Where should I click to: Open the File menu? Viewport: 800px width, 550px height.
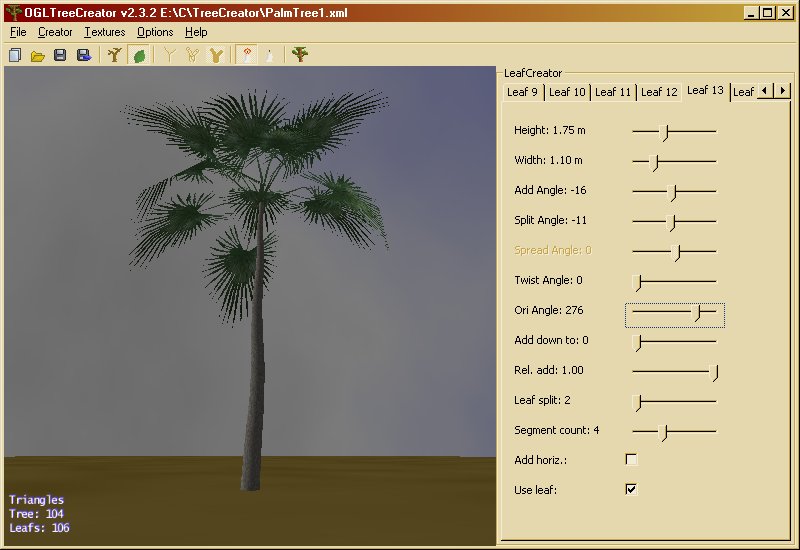[18, 32]
